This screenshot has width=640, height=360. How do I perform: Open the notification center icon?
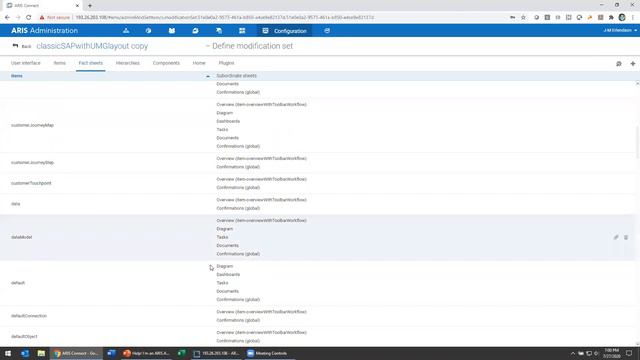(x=629, y=353)
